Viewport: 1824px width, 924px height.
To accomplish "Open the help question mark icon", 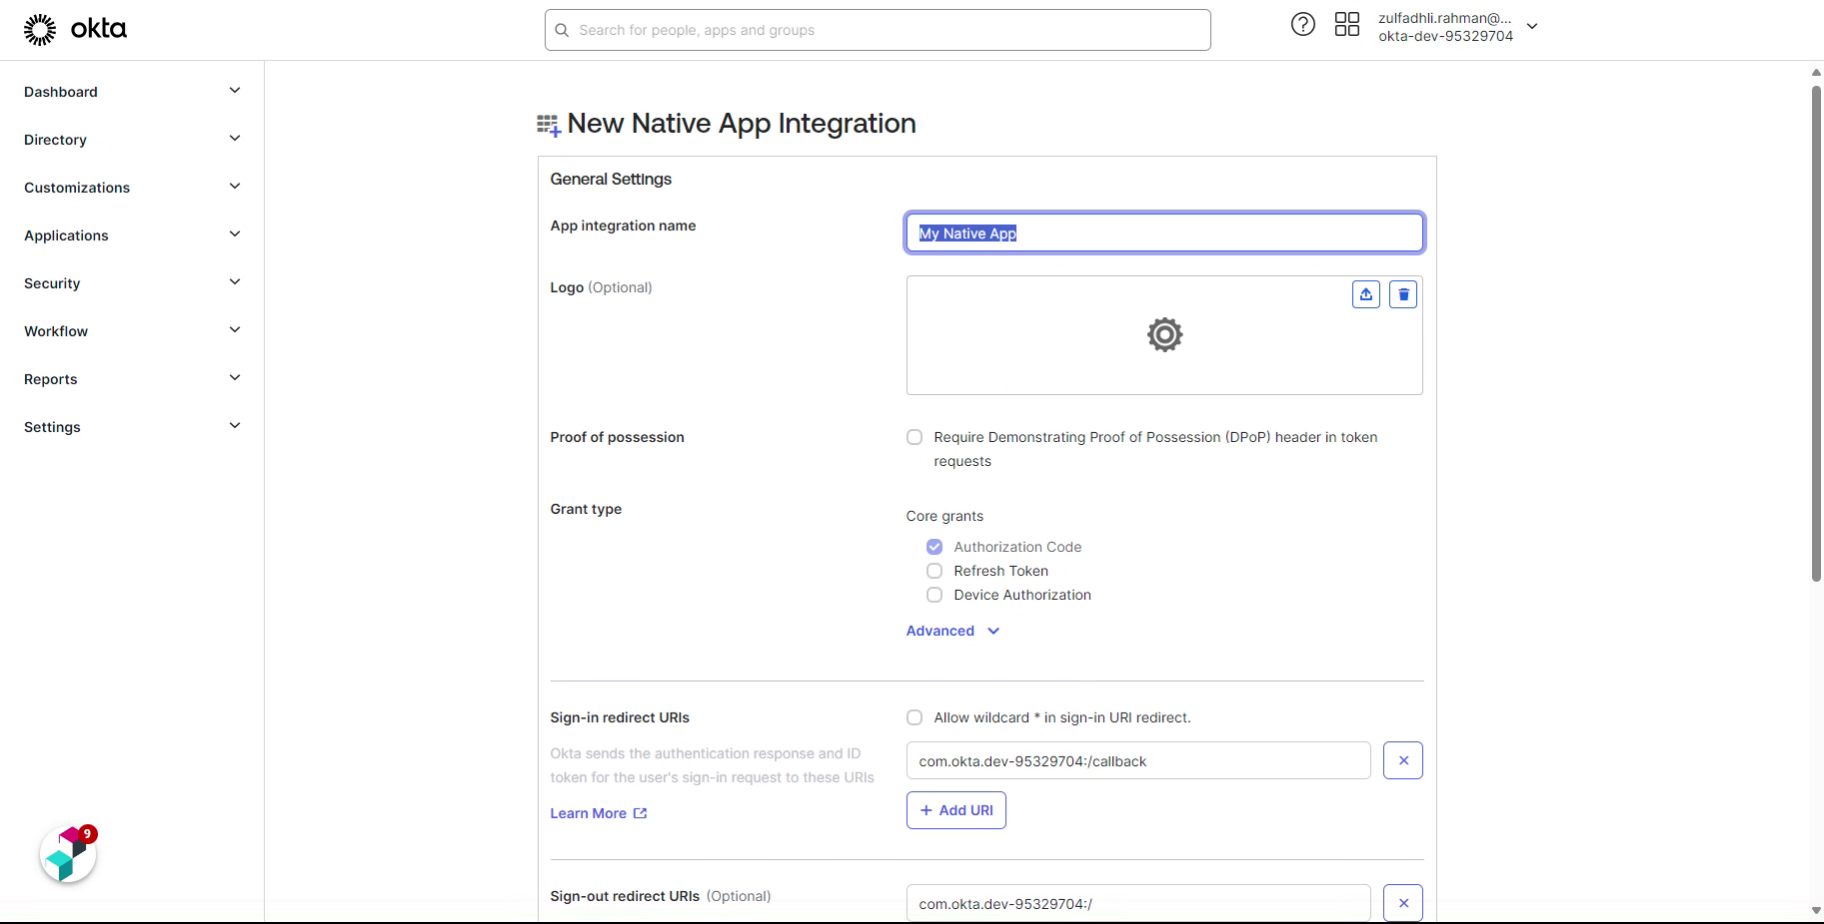I will pos(1302,25).
